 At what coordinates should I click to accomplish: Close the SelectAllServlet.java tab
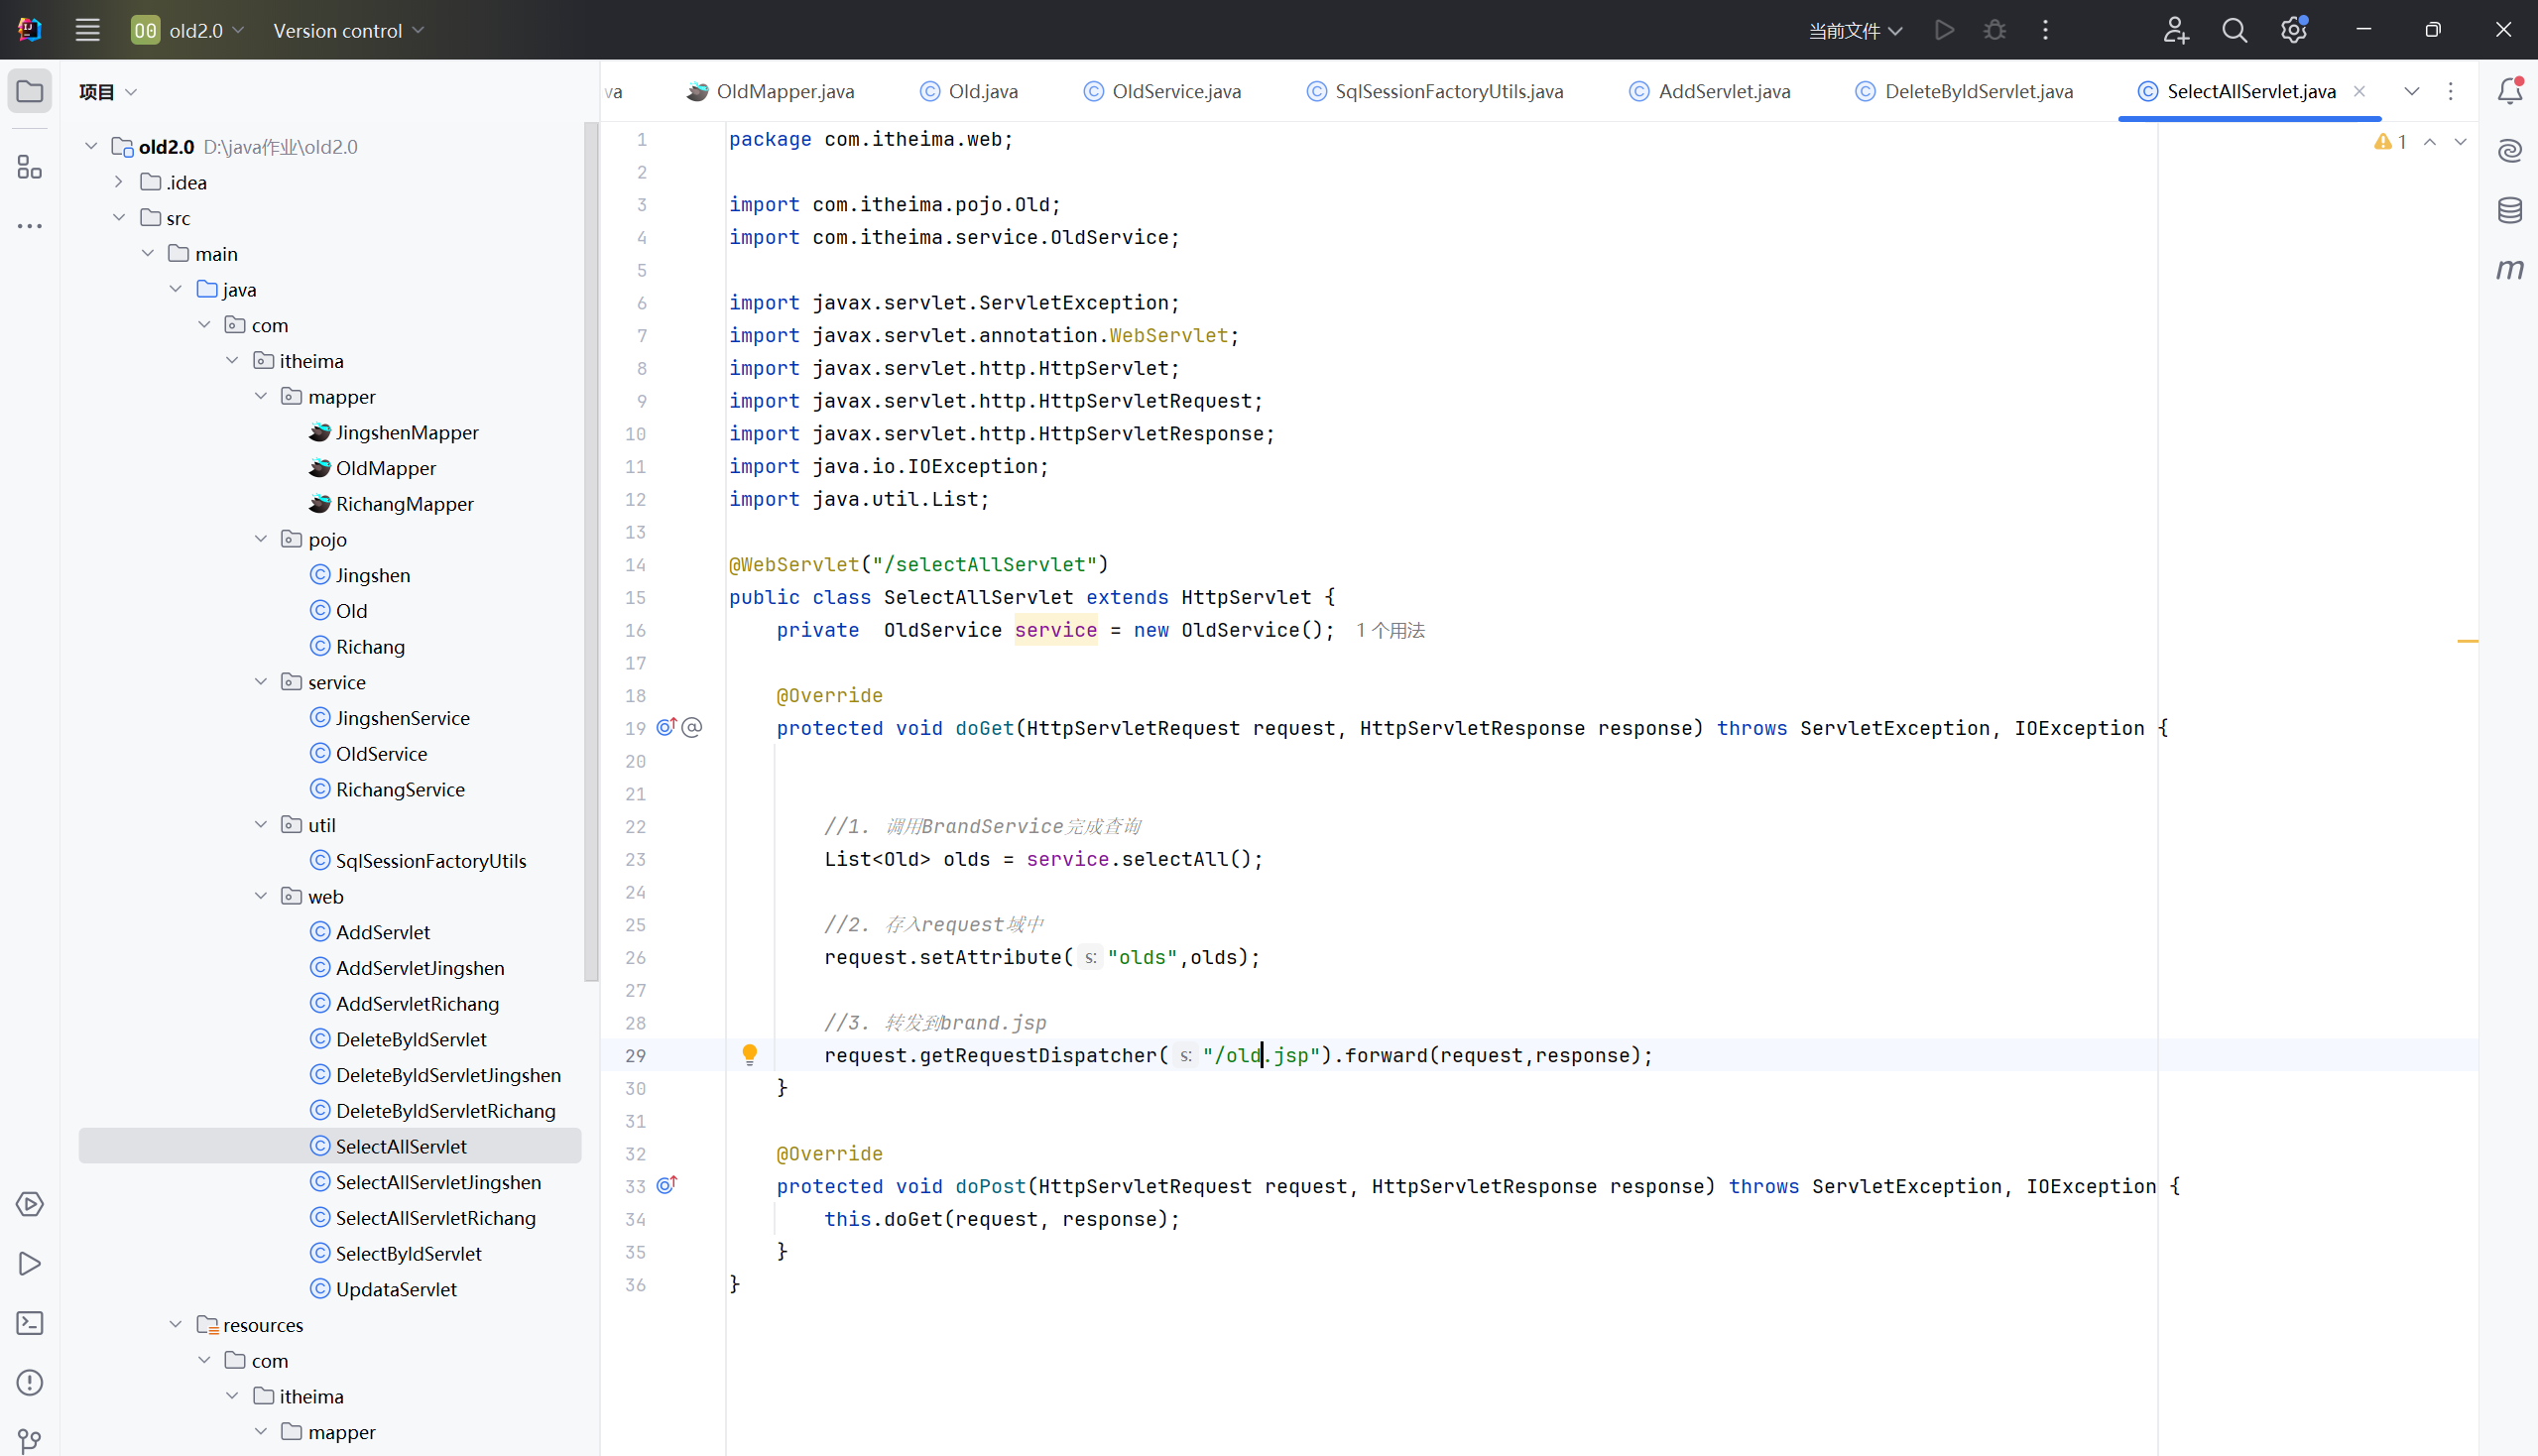point(2360,92)
